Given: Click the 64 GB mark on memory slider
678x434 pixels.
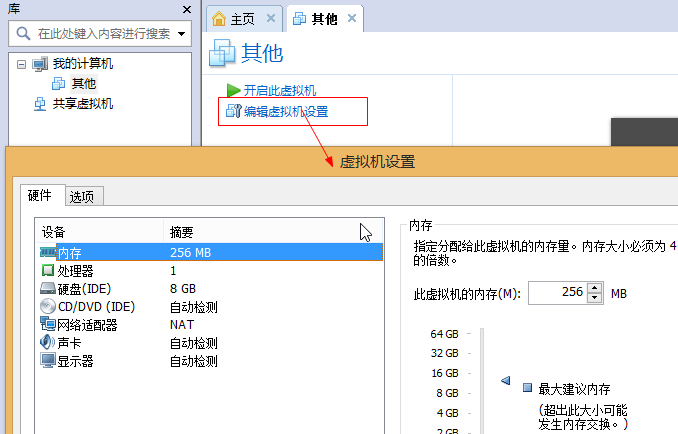Looking at the screenshot, I should pyautogui.click(x=445, y=334).
